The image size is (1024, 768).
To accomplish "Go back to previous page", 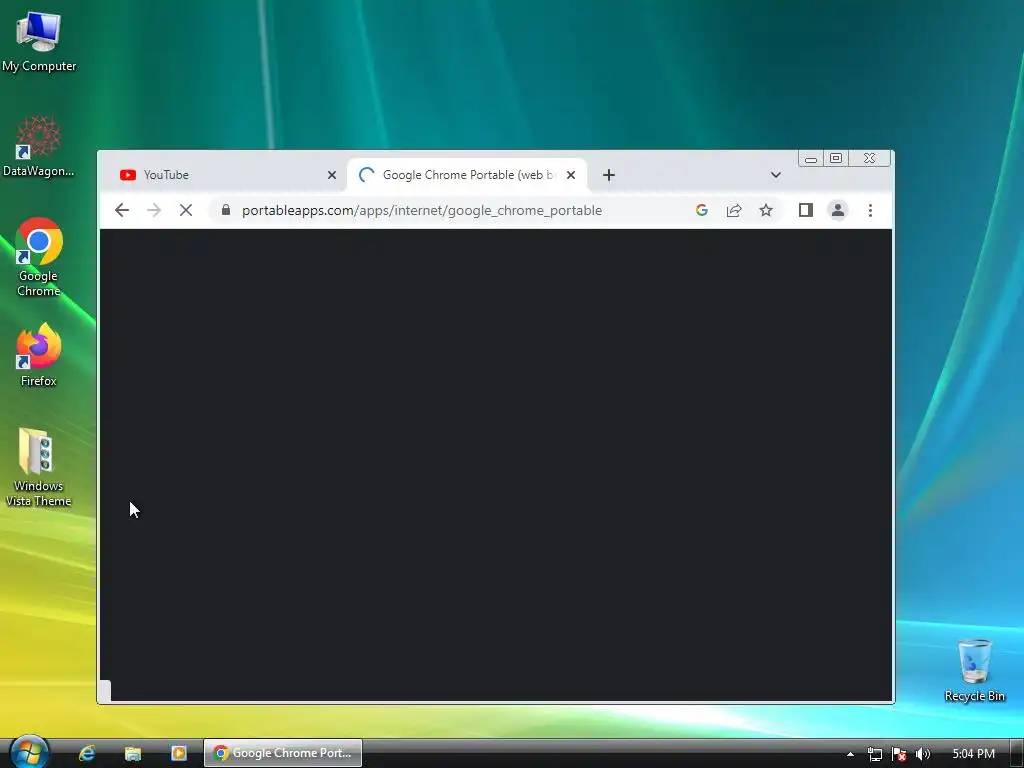I will pos(122,210).
